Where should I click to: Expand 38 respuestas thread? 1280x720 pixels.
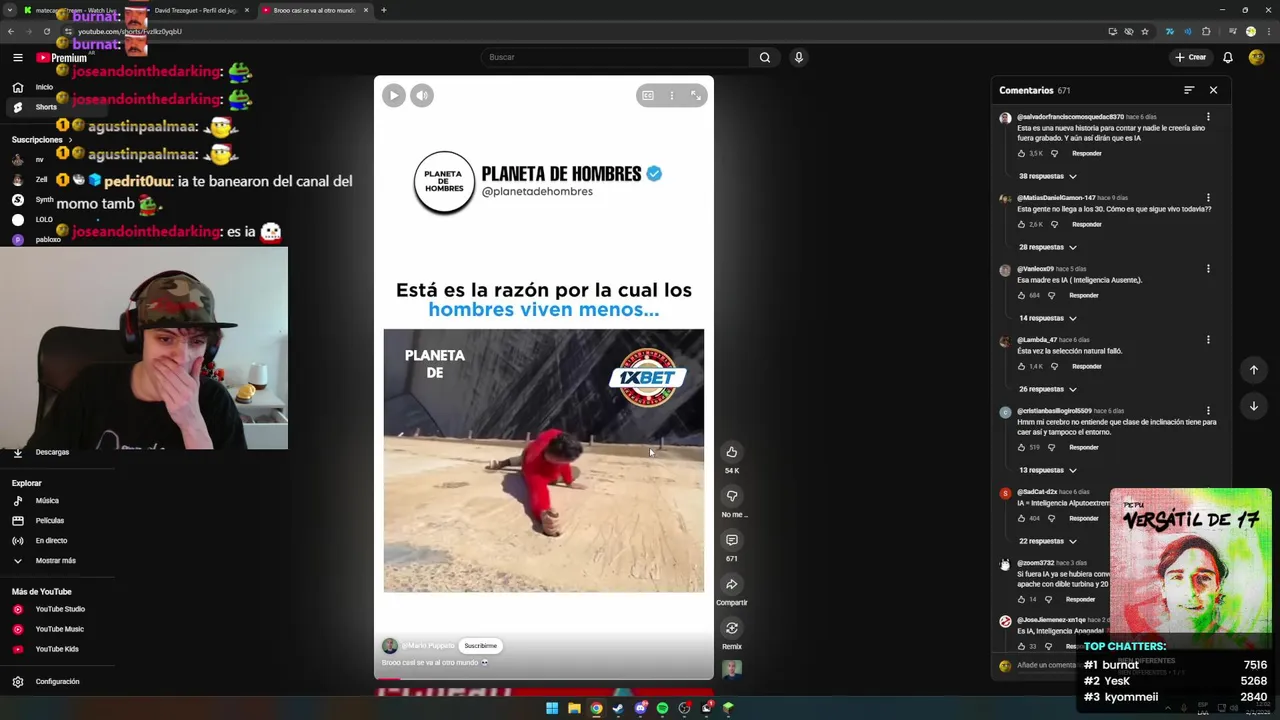(x=1047, y=176)
